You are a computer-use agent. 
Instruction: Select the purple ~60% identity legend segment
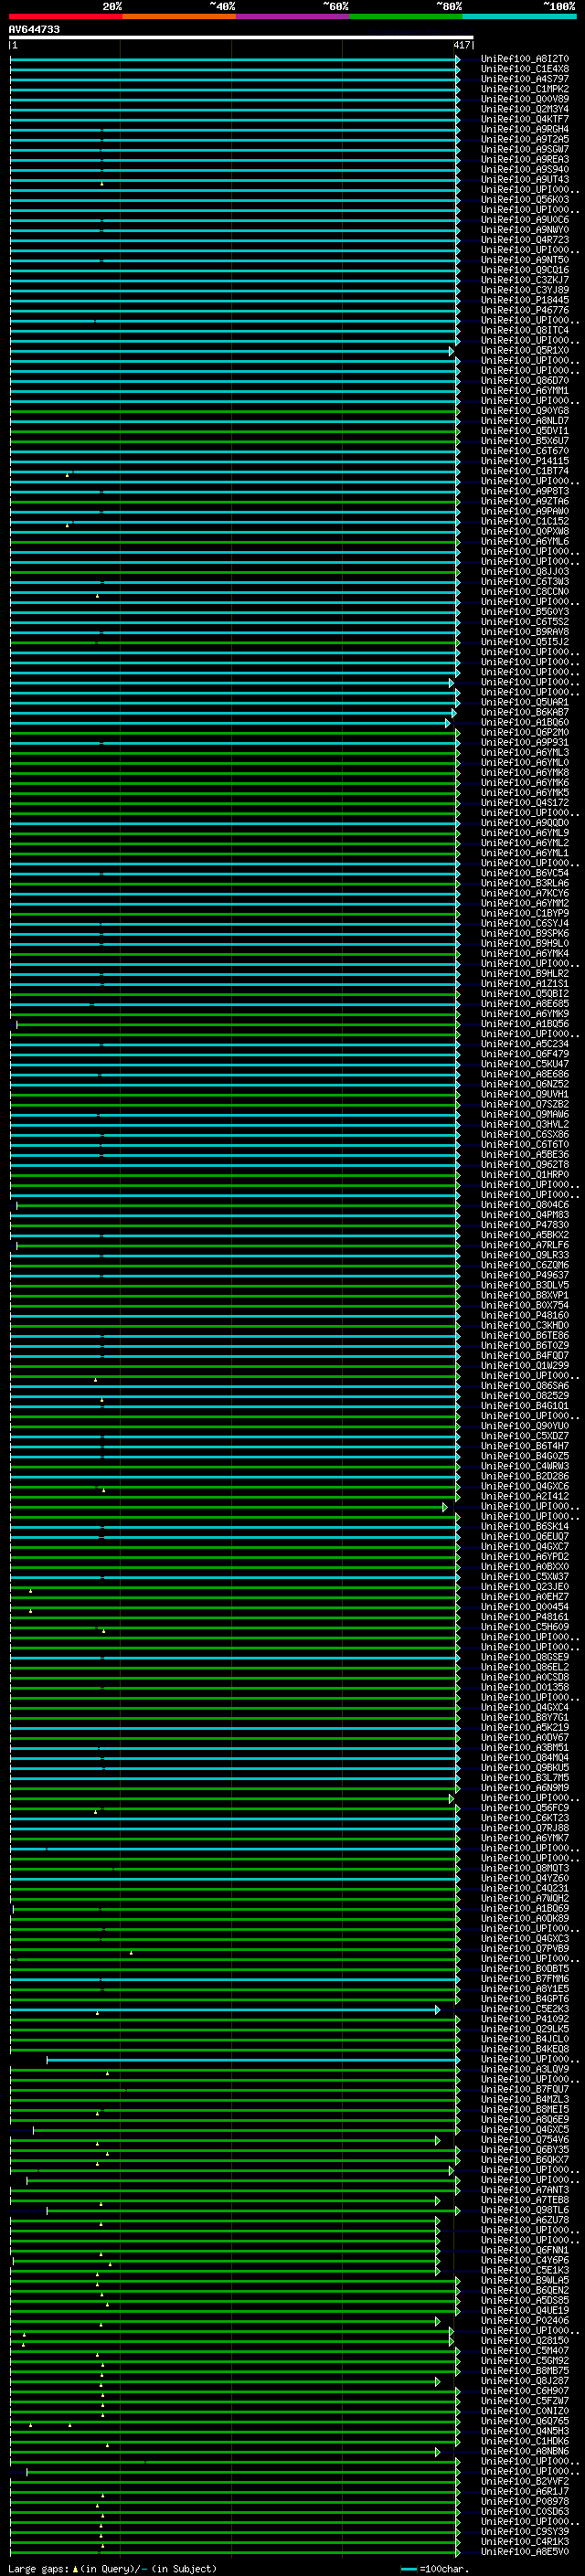[292, 16]
